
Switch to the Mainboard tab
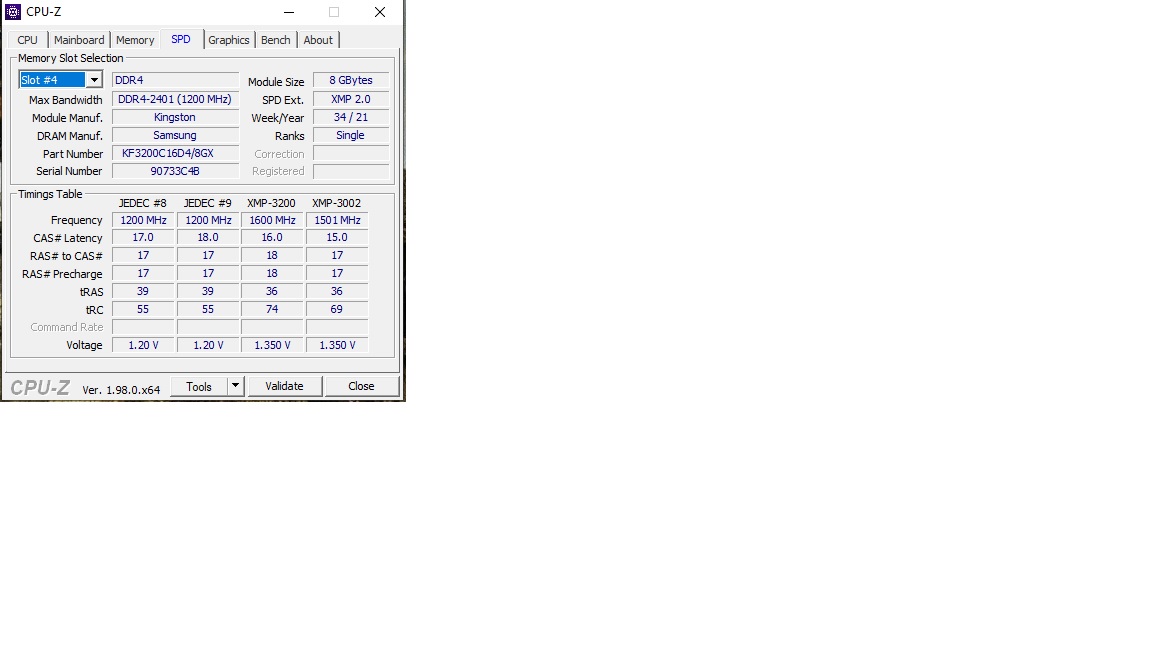(x=79, y=40)
